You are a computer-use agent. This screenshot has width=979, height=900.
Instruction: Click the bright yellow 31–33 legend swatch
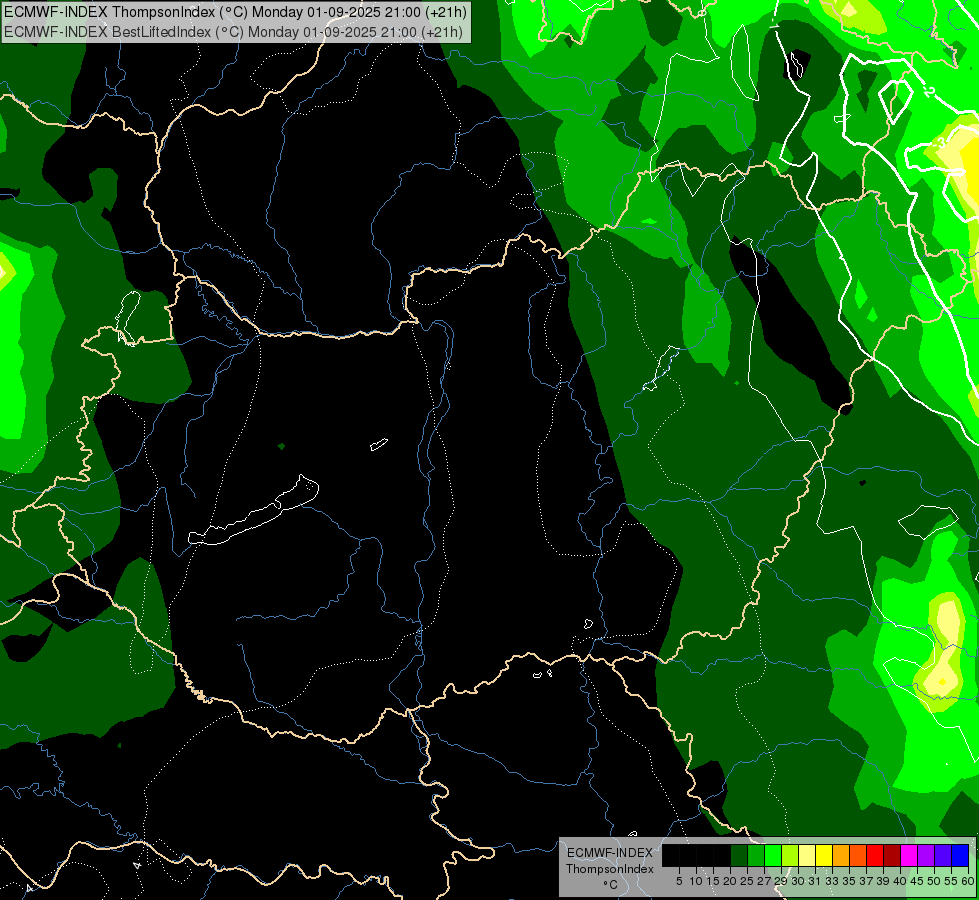coord(824,855)
